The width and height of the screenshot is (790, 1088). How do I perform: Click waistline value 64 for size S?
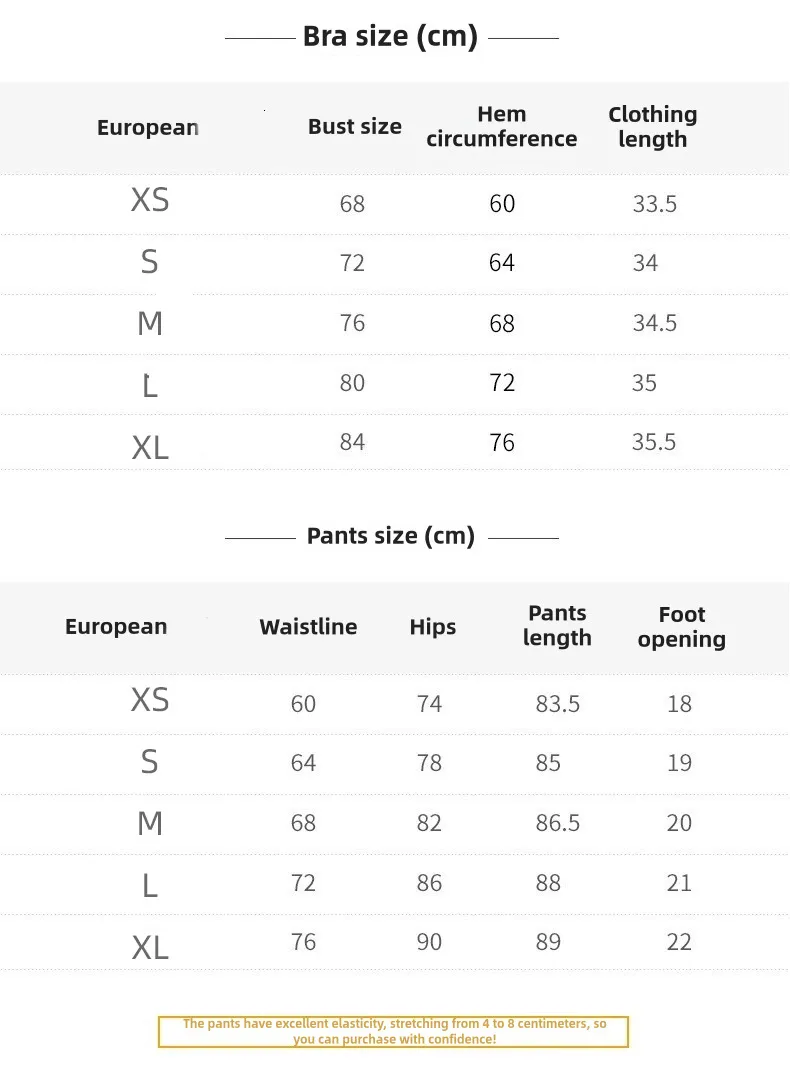[x=303, y=763]
